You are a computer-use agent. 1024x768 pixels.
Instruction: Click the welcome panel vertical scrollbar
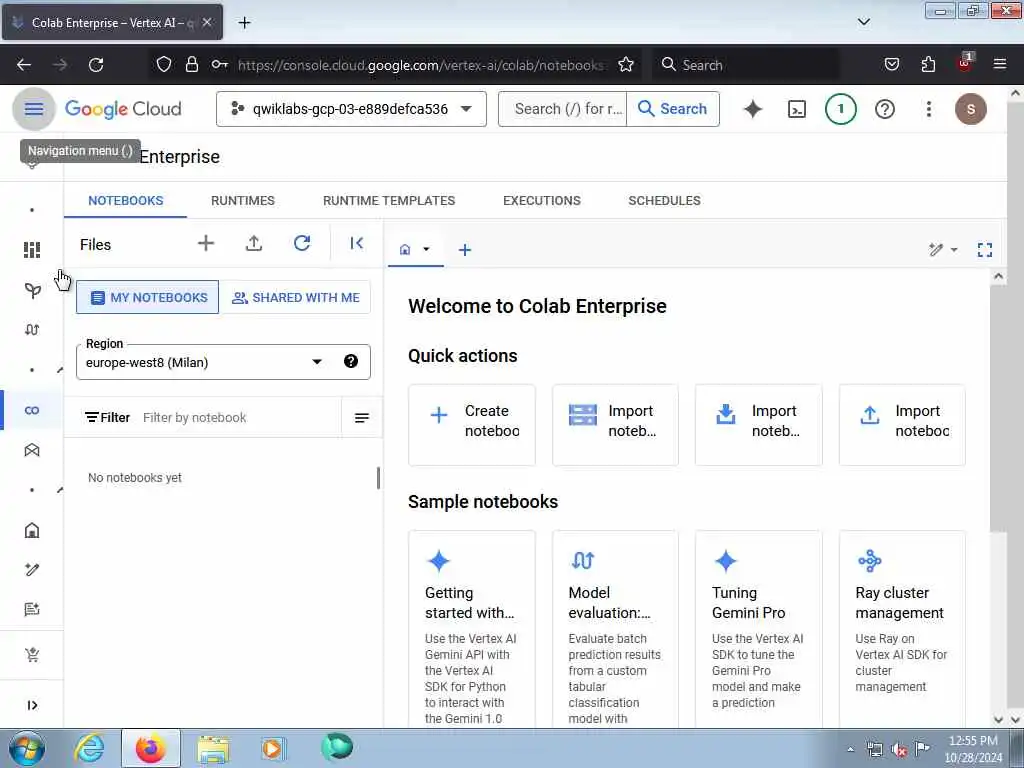coord(997,408)
